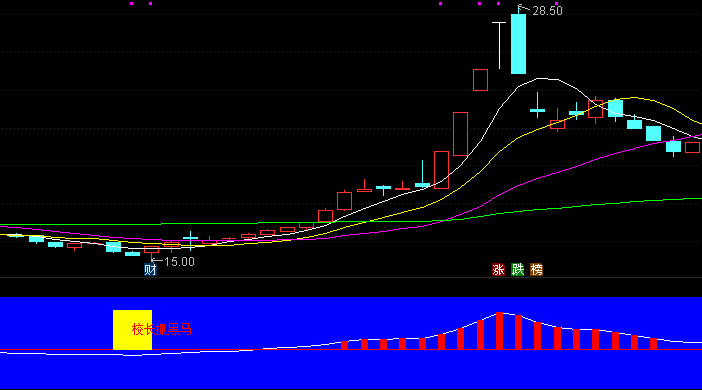Select the yellow signal block in indicator panel
702x390 pixels.
click(x=133, y=330)
